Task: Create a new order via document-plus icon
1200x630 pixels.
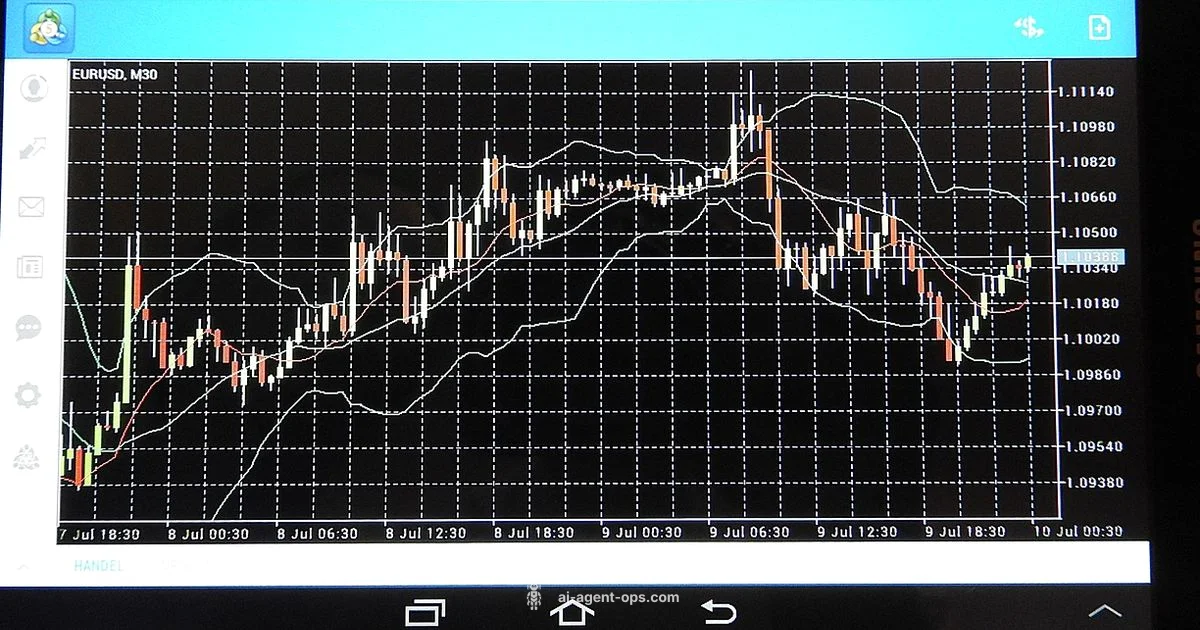Action: (x=1099, y=27)
